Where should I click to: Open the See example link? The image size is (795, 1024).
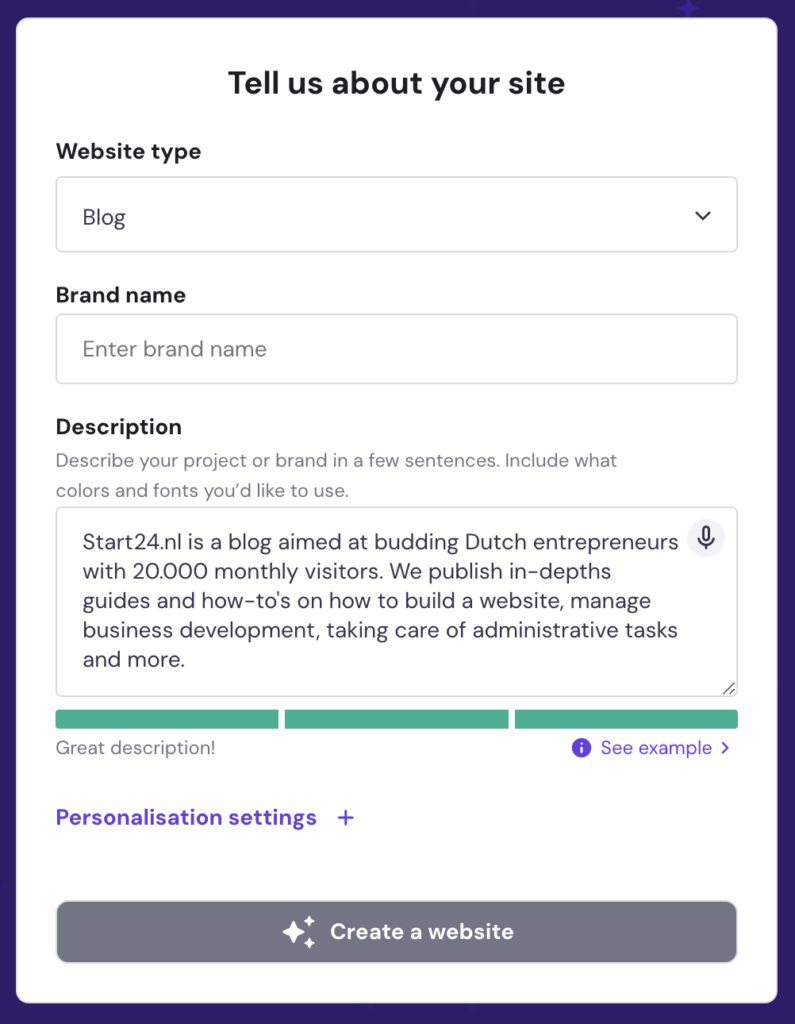[656, 748]
